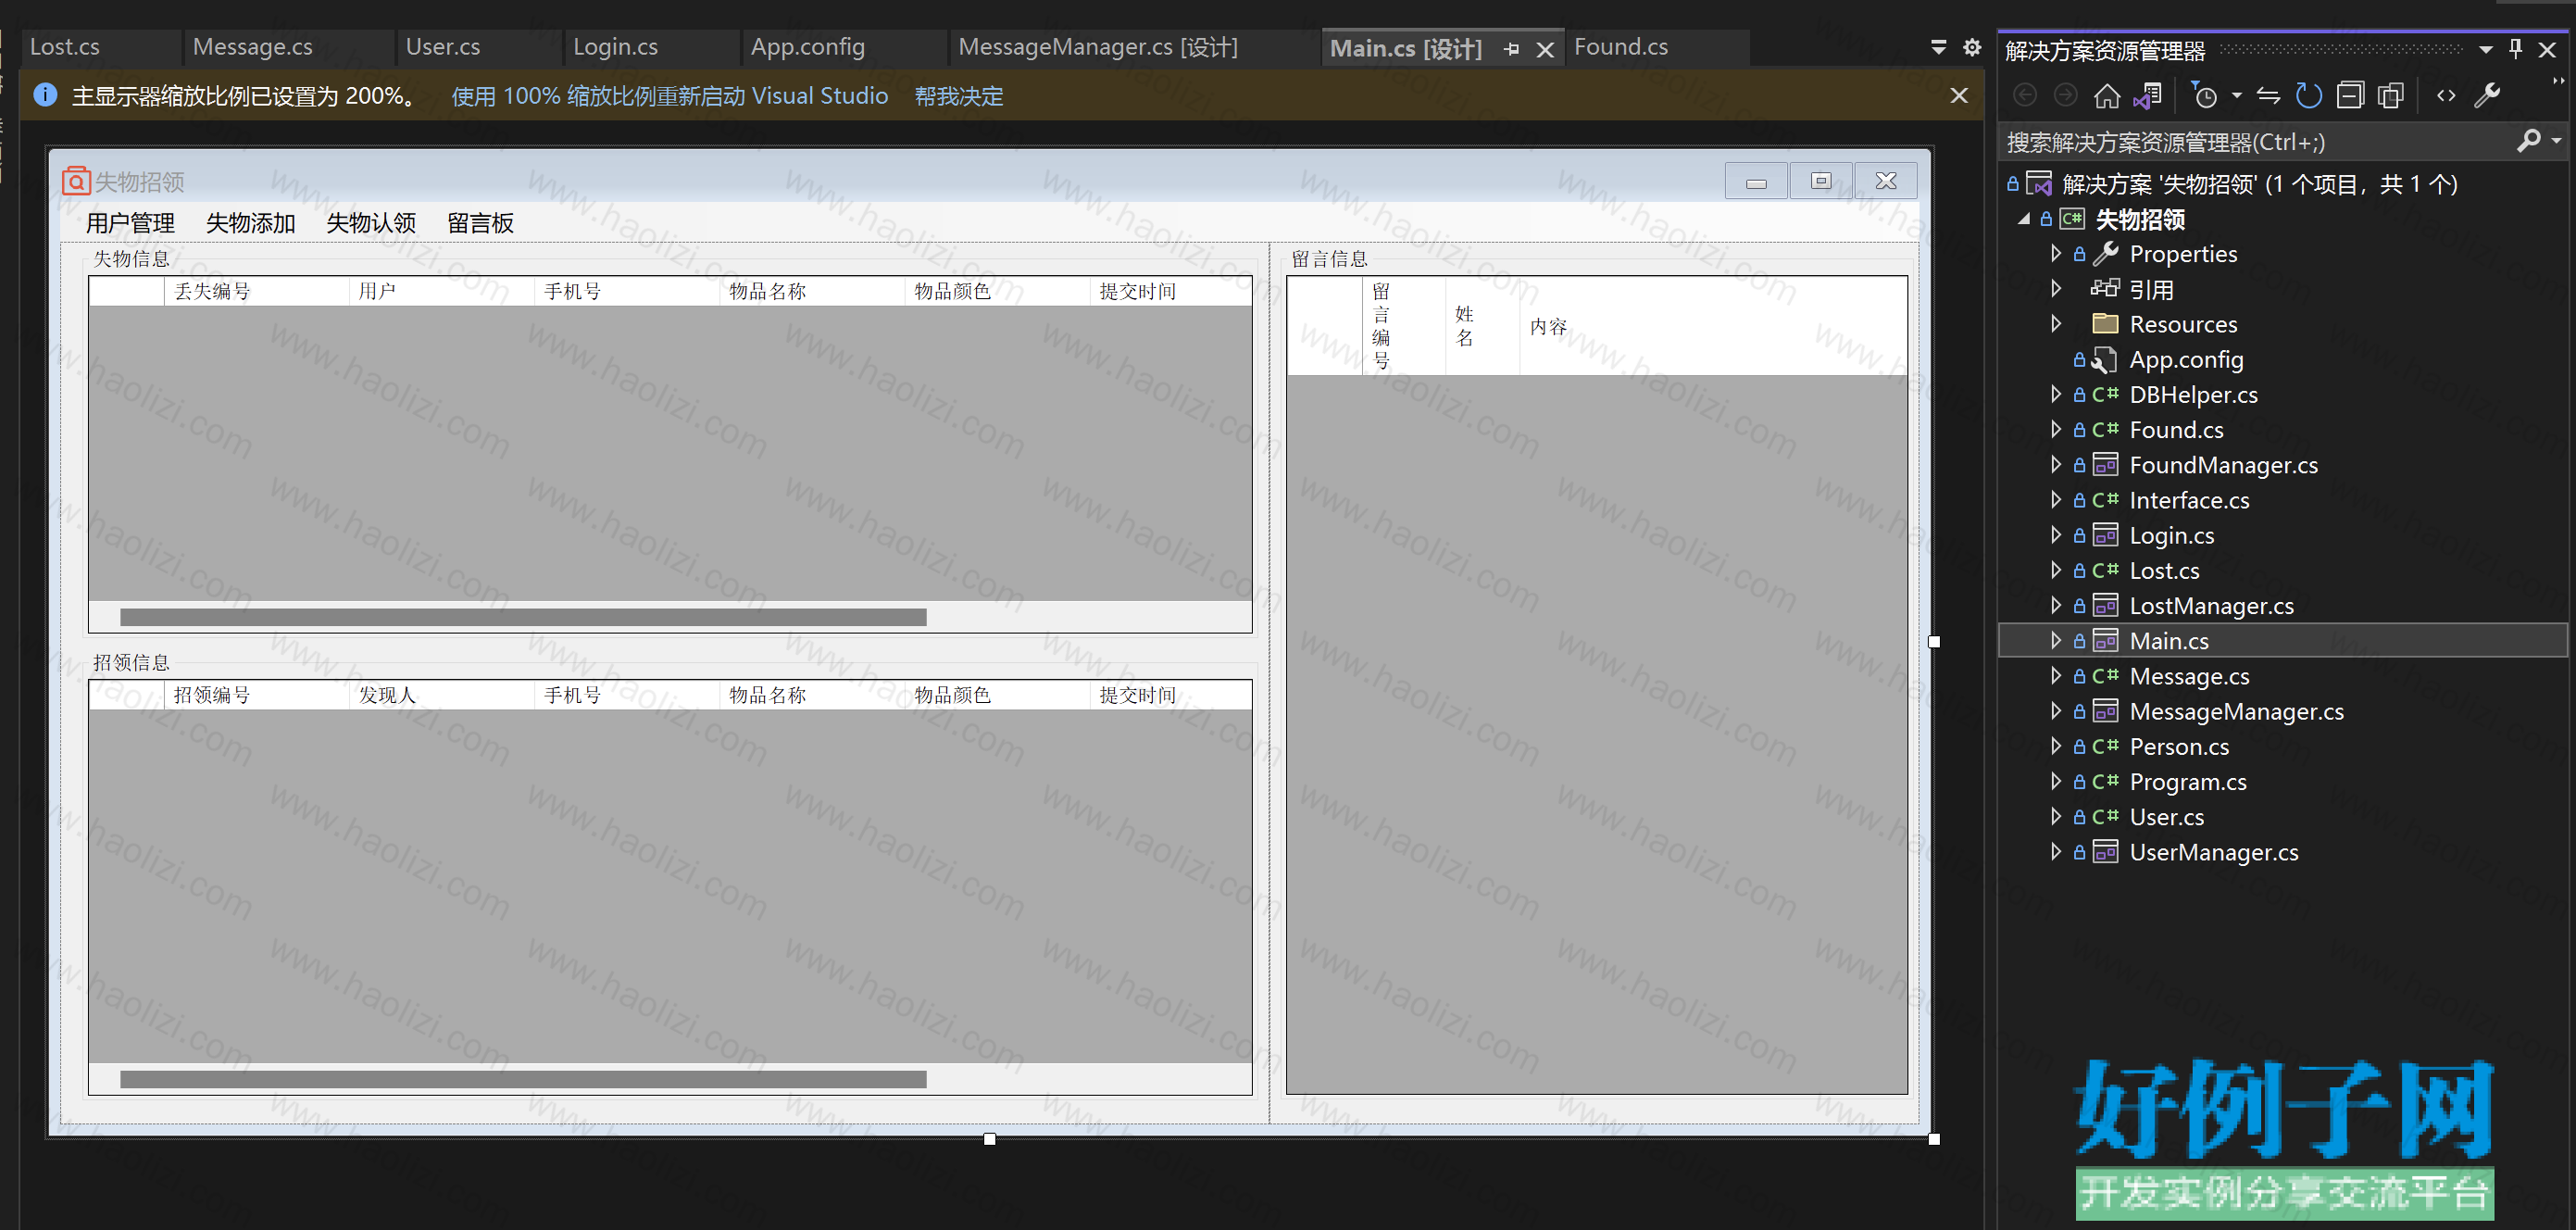This screenshot has width=2576, height=1230.
Task: Open the 用户管理 menu in form
Action: (130, 223)
